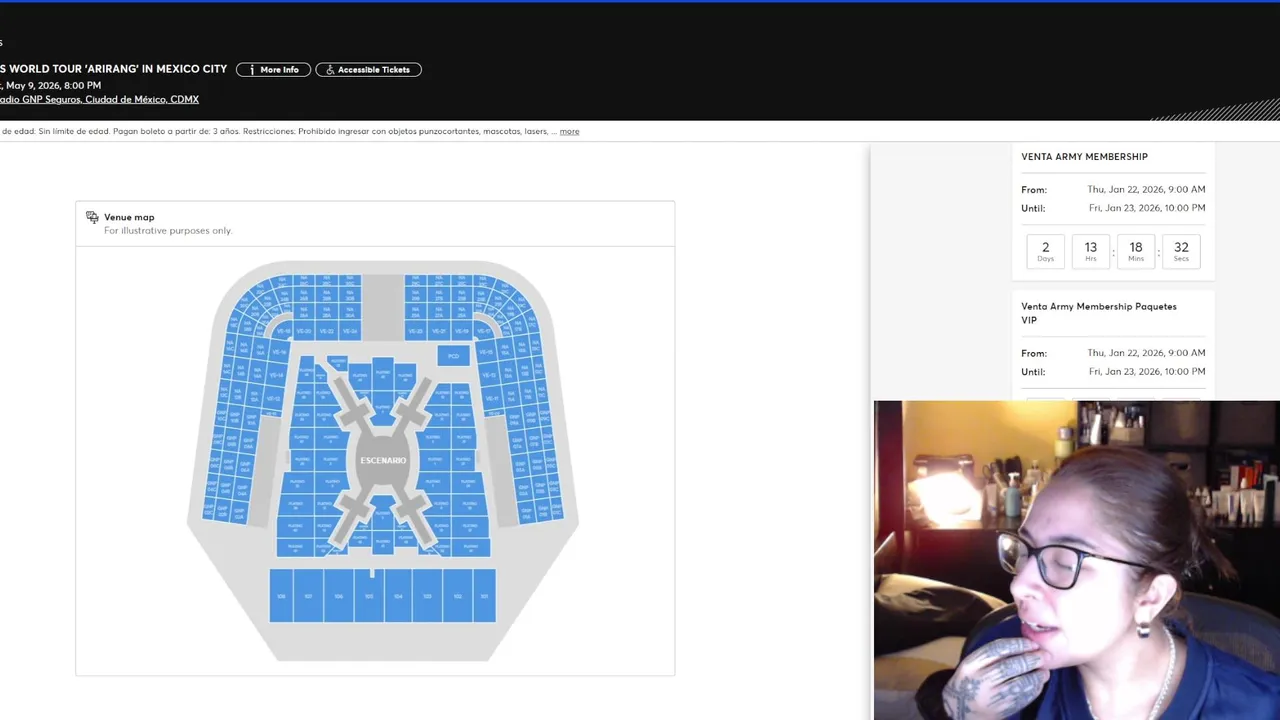This screenshot has width=1280, height=720.
Task: Select section 103 on the venue map
Action: [427, 595]
